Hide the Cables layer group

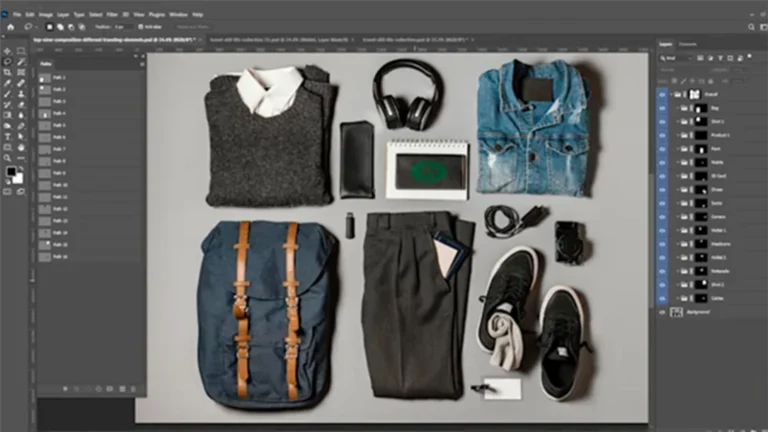tap(662, 298)
